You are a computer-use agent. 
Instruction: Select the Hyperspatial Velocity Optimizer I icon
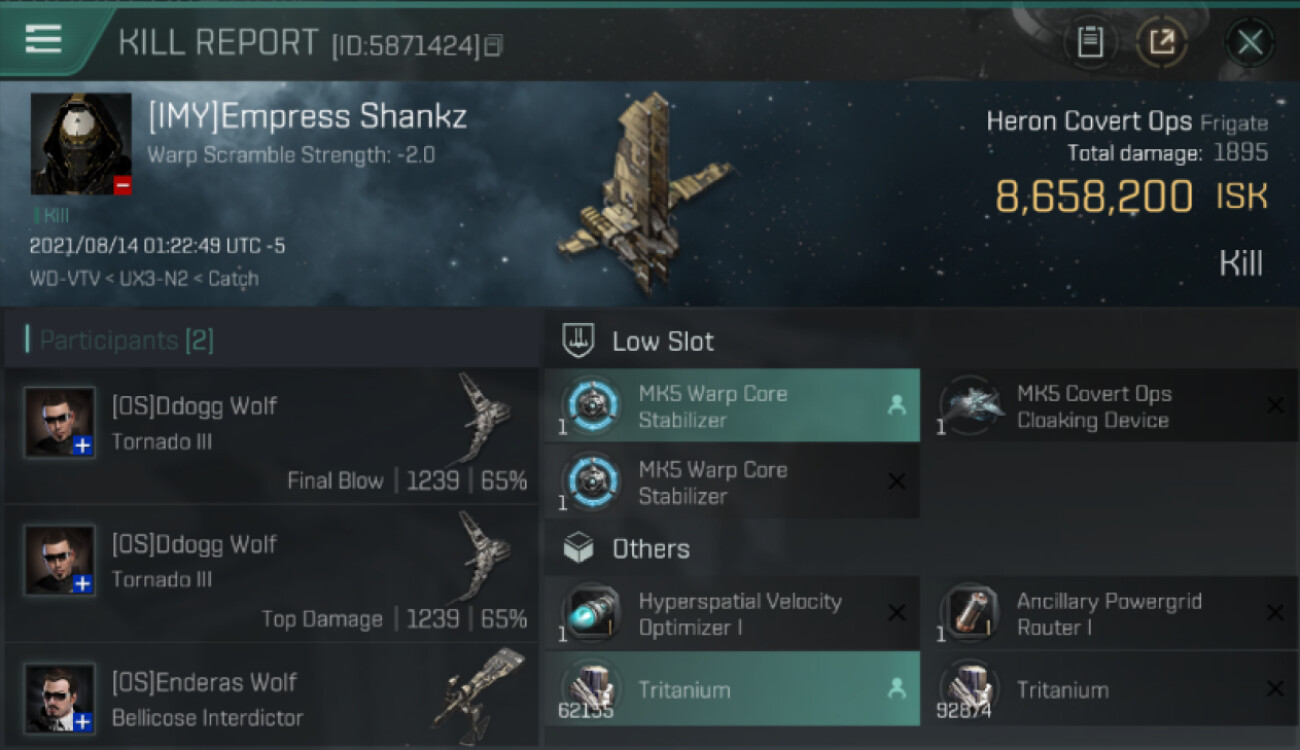tap(592, 614)
